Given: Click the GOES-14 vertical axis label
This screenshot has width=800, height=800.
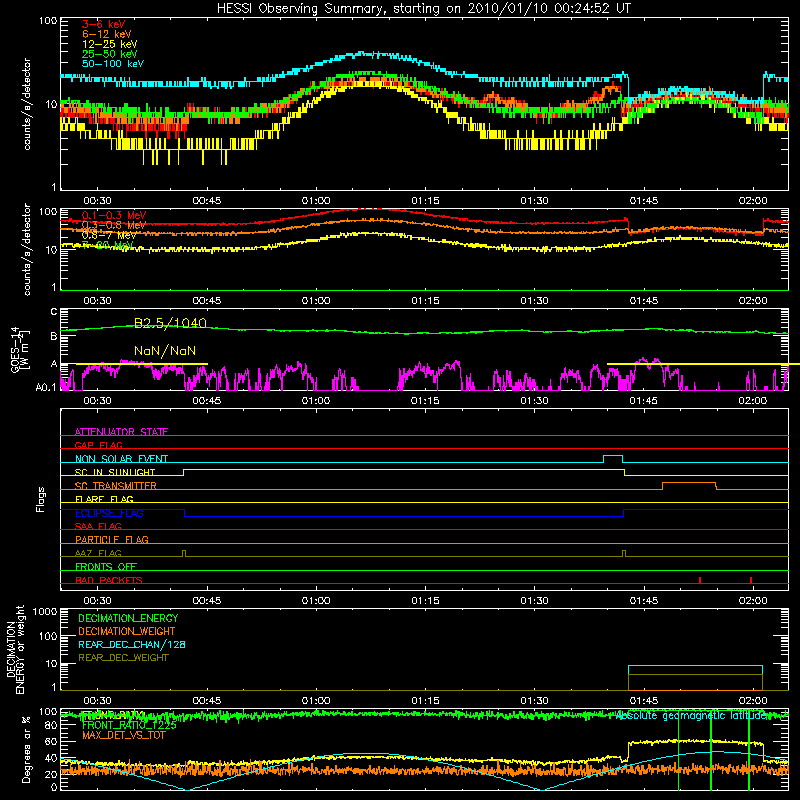Looking at the screenshot, I should tap(19, 350).
